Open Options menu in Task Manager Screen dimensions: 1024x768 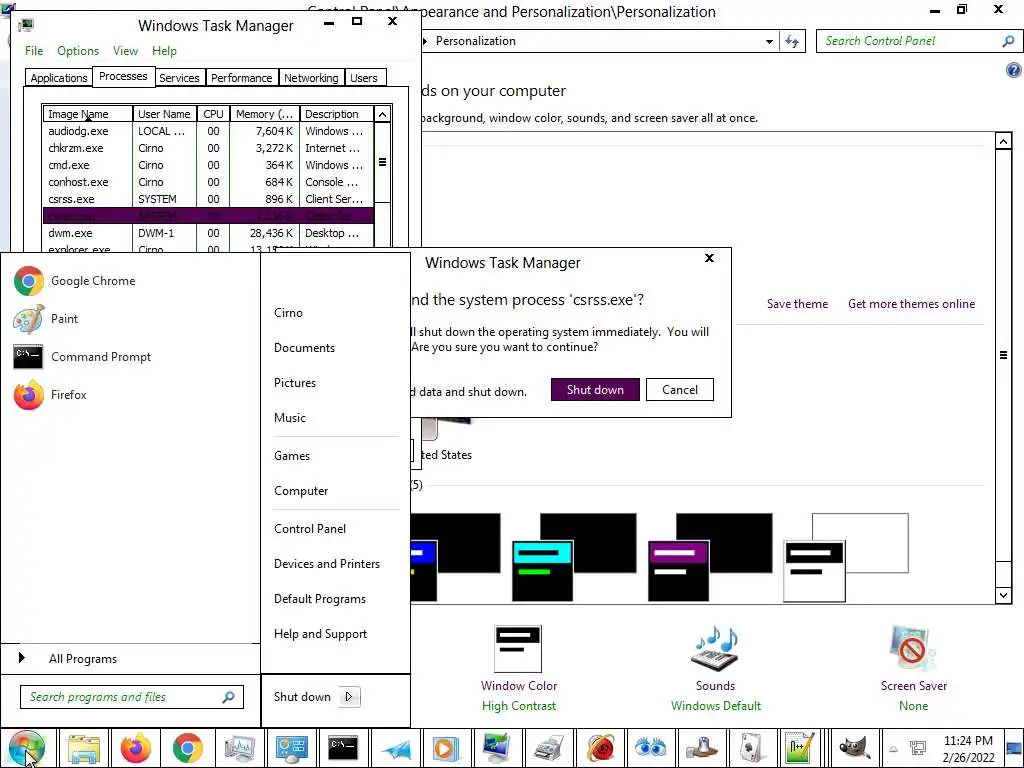[x=78, y=51]
